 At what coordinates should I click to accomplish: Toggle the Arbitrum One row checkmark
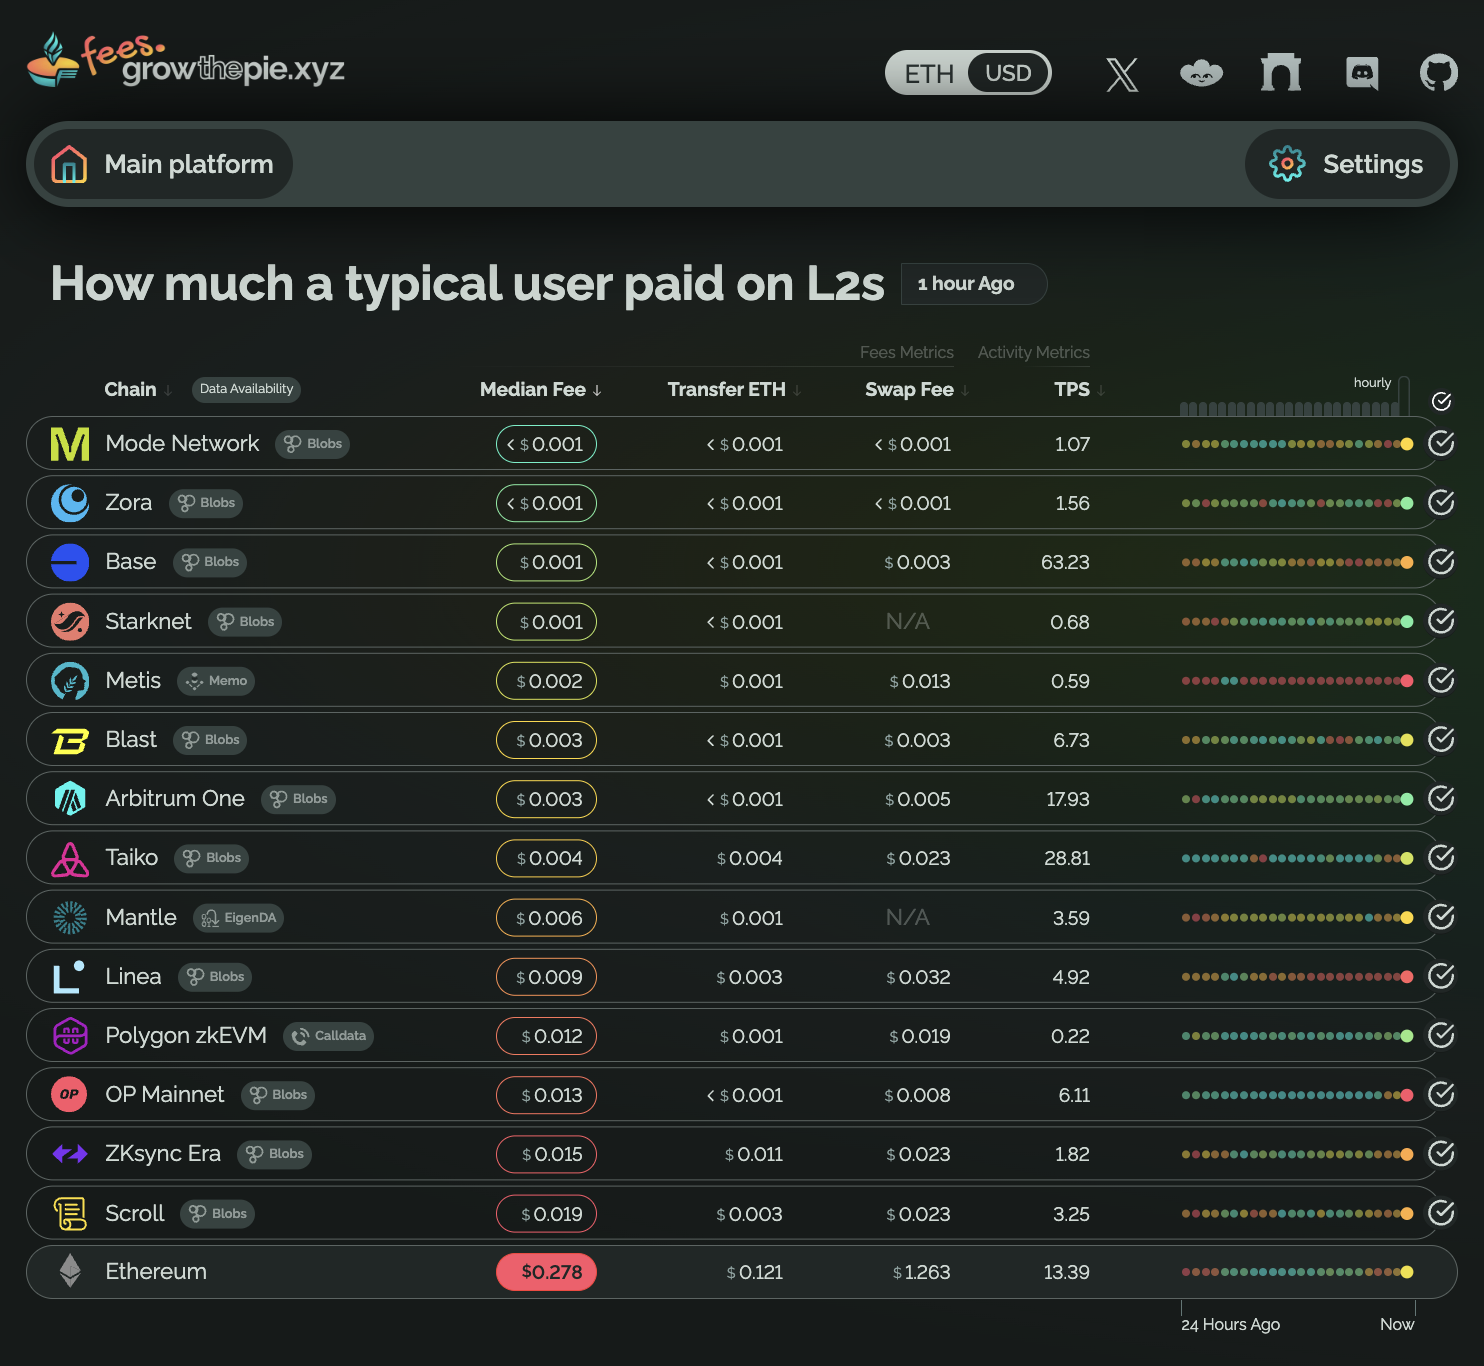tap(1441, 798)
